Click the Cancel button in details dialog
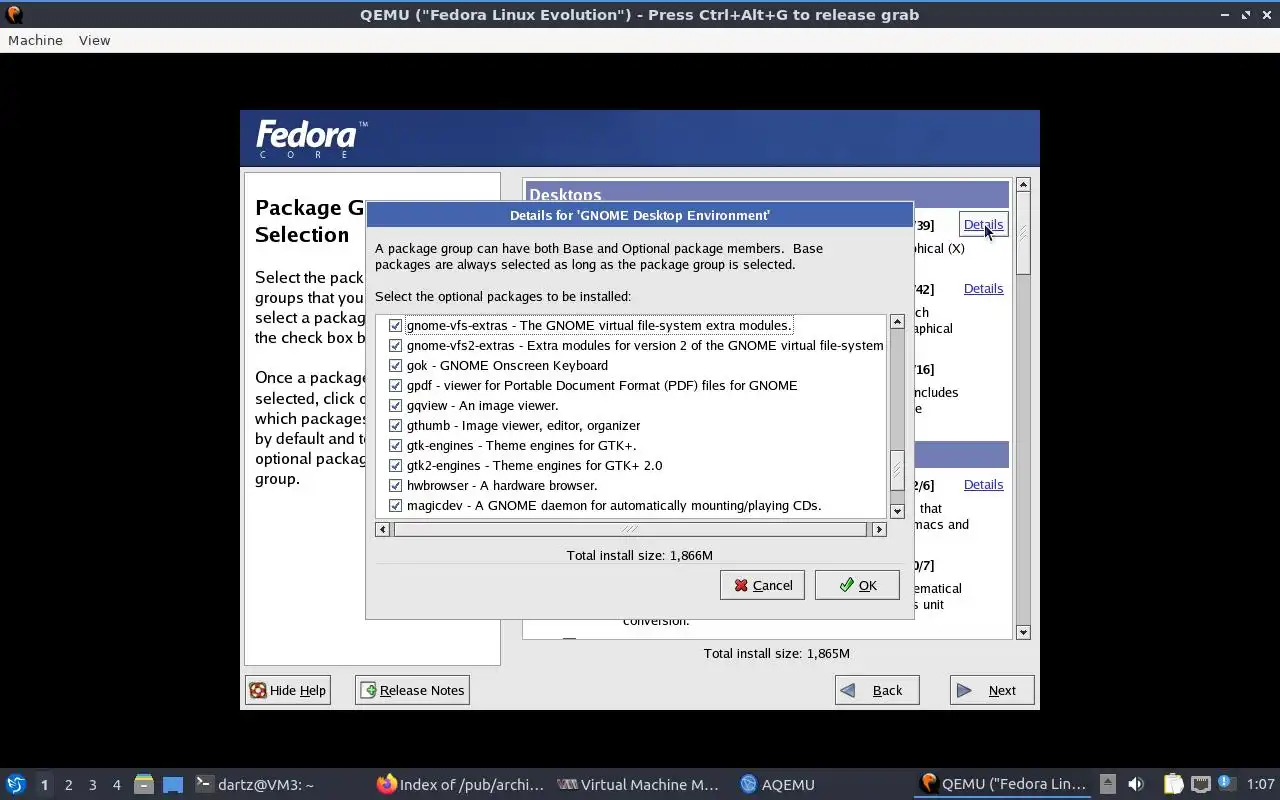 point(762,585)
